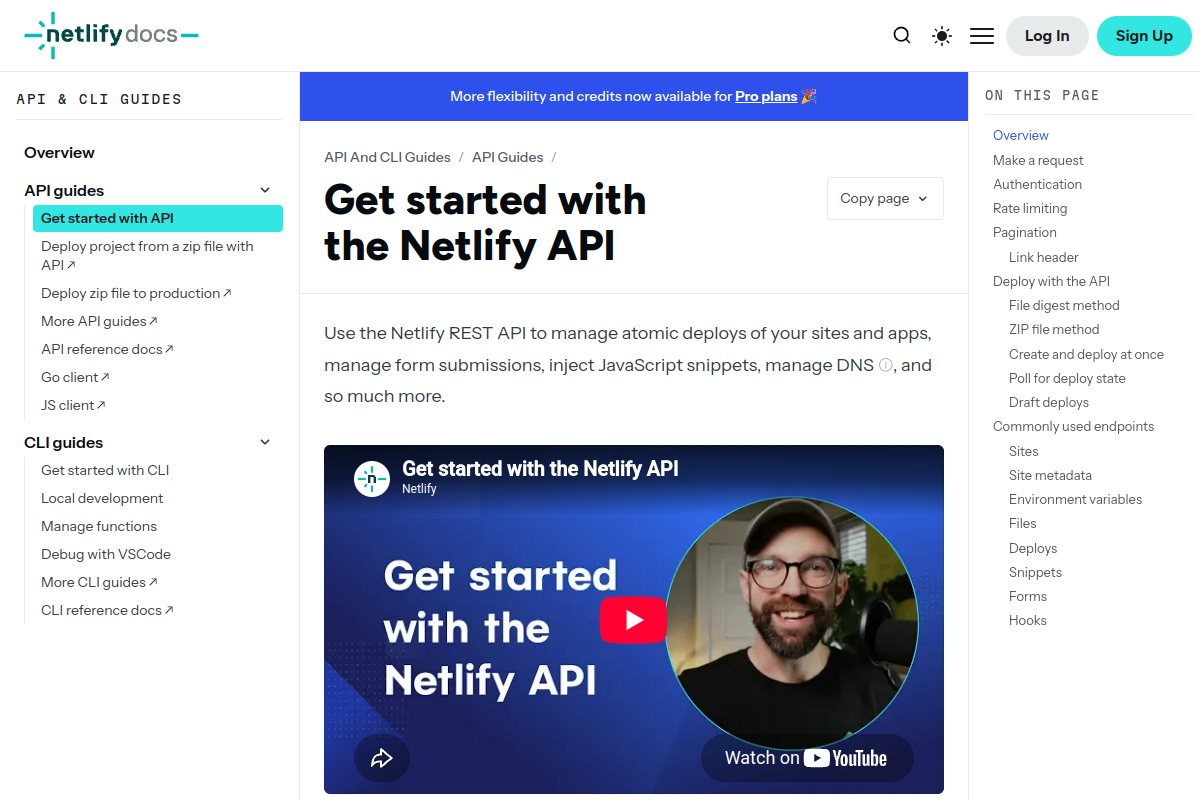The height and width of the screenshot is (800, 1200).
Task: Jump to Snippets subsection
Action: 1035,572
